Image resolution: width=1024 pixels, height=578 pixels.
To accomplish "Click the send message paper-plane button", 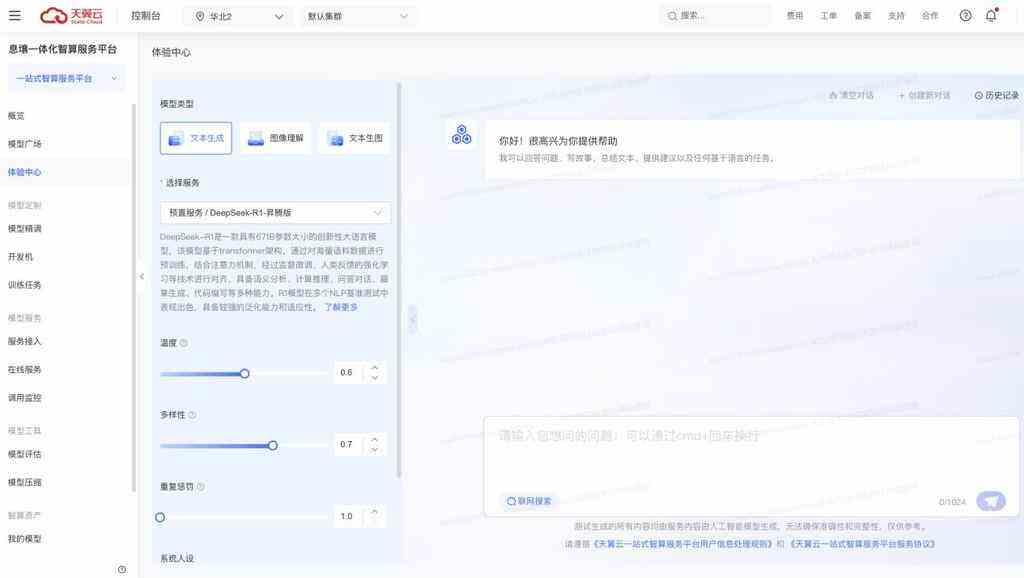I will click(x=991, y=501).
